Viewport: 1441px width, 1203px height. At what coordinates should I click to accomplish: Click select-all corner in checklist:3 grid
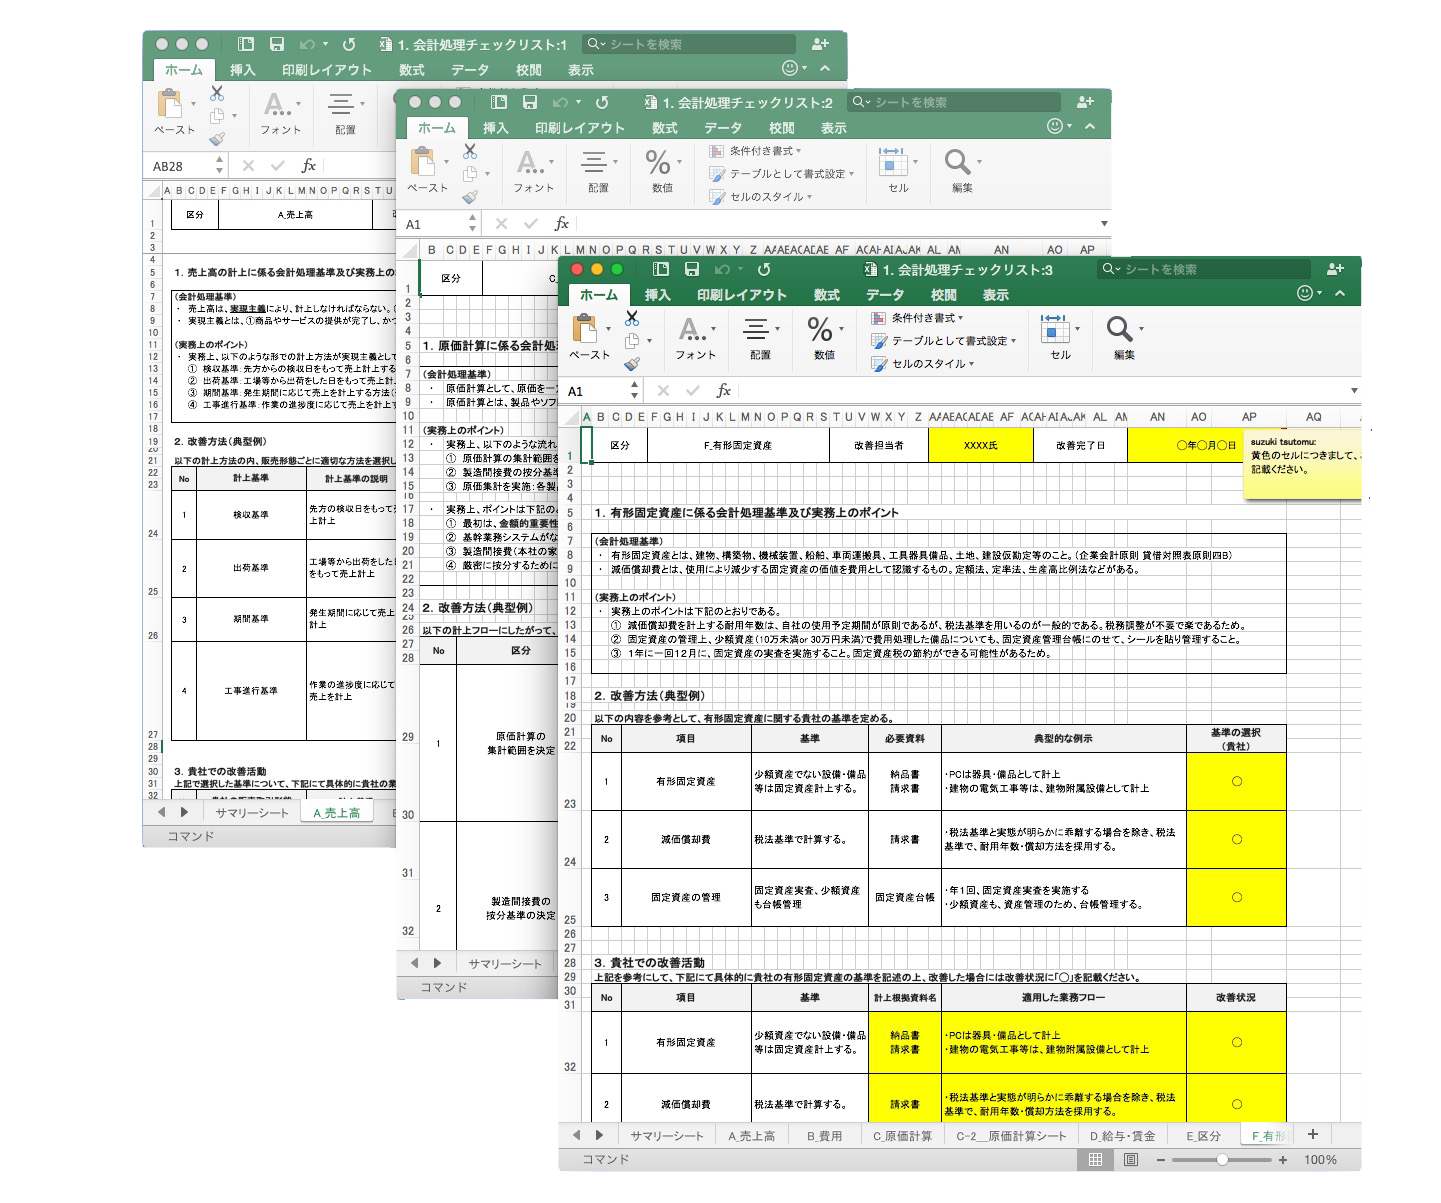(571, 417)
